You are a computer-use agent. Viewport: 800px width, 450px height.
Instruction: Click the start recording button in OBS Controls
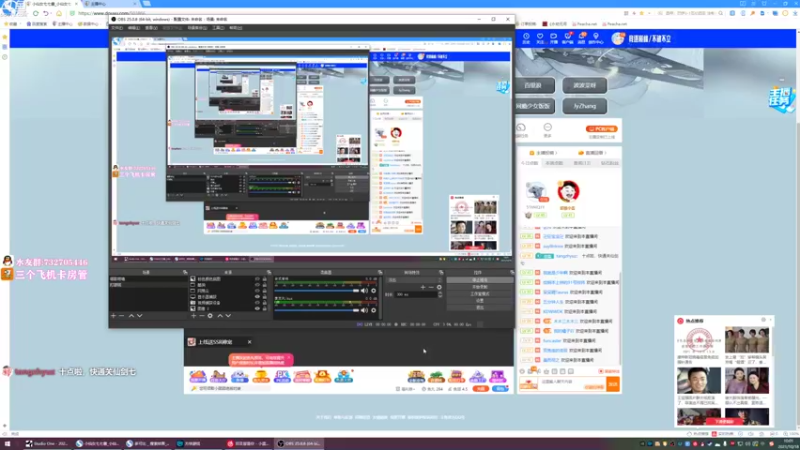point(480,287)
